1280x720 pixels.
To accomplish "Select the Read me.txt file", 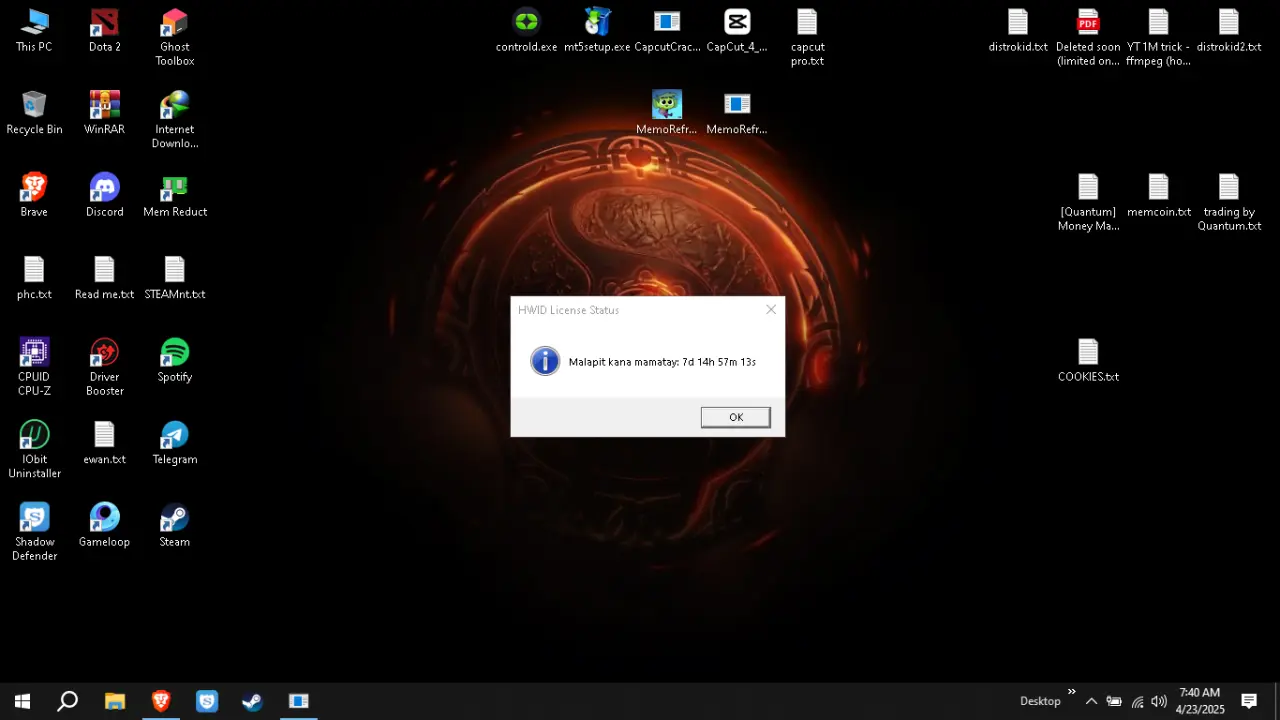I will click(104, 278).
